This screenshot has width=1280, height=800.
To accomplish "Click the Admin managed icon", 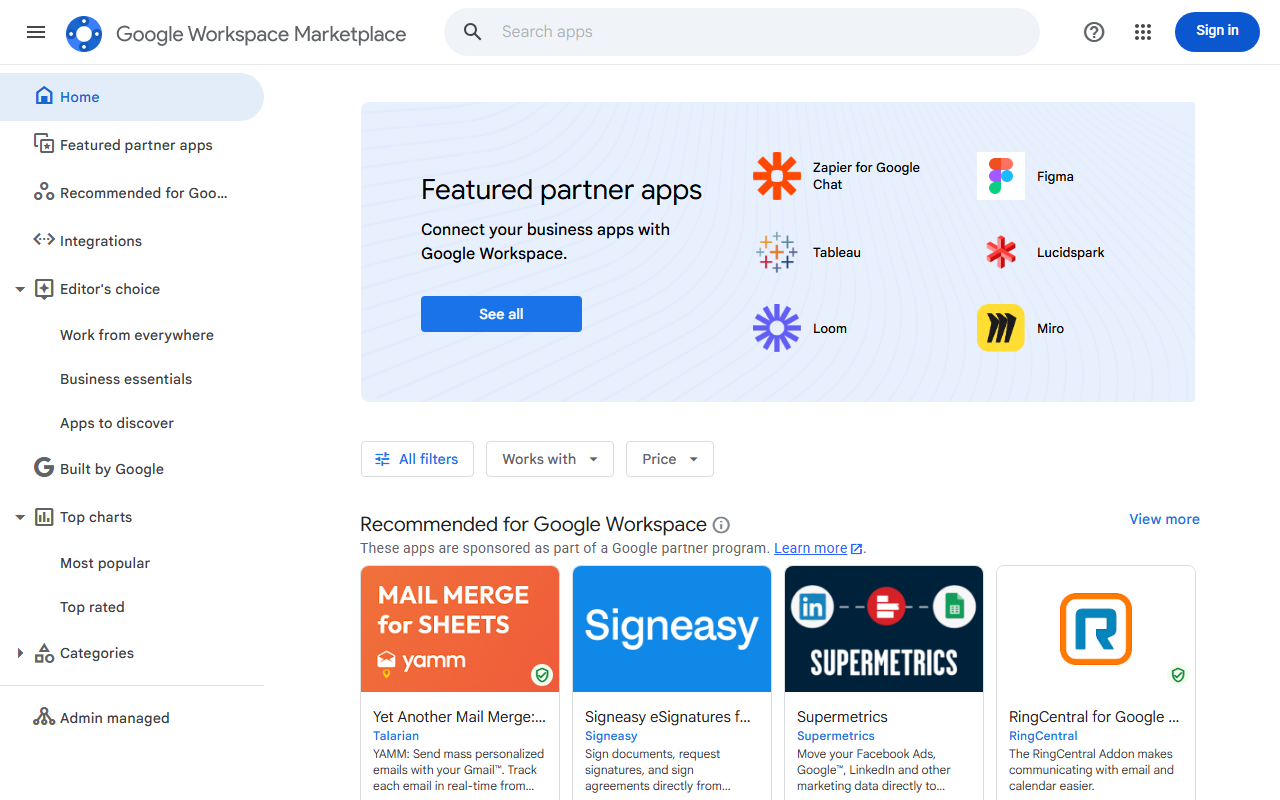I will point(44,717).
